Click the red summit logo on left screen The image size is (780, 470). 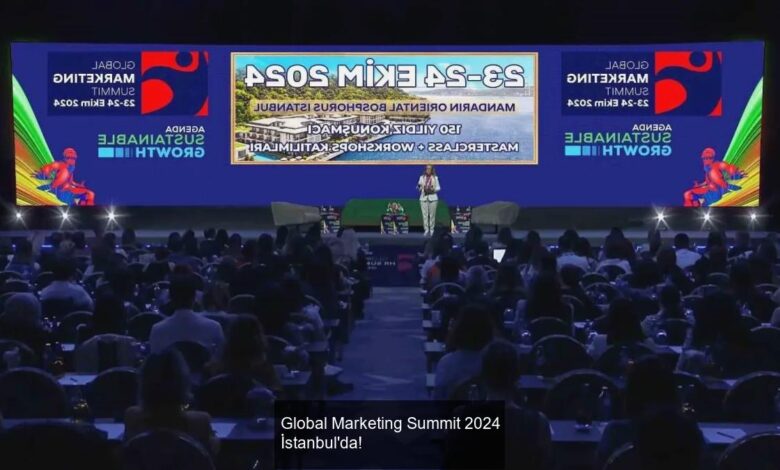(x=174, y=83)
